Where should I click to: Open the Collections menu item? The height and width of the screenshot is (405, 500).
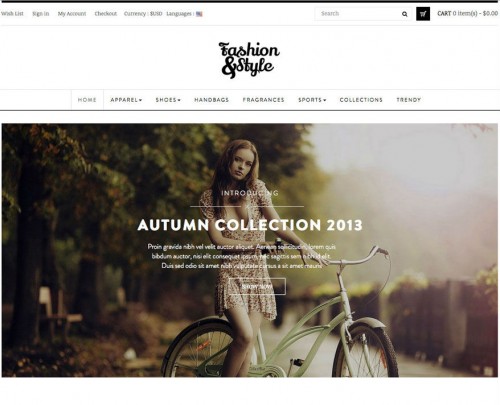(x=361, y=100)
